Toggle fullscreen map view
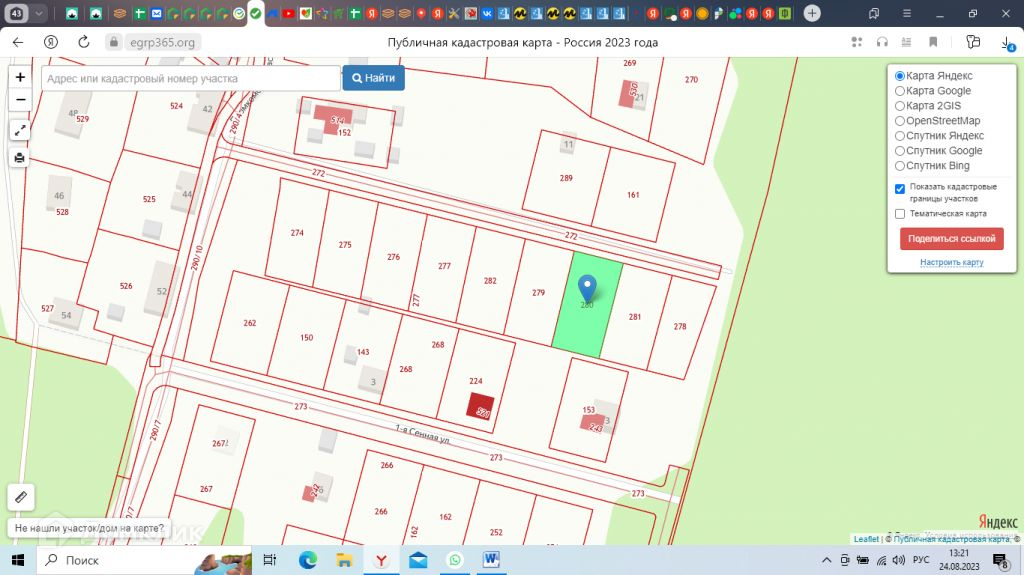The height and width of the screenshot is (575, 1024). coord(20,131)
